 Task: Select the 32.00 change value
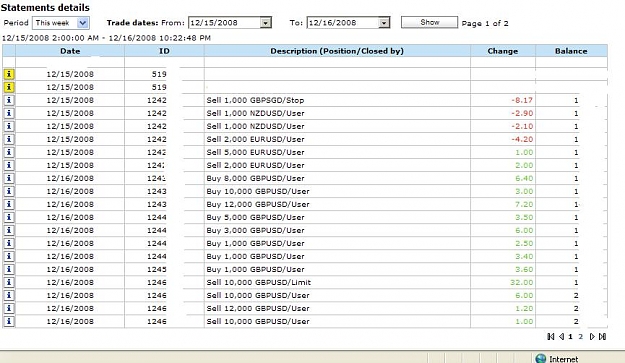[521, 283]
